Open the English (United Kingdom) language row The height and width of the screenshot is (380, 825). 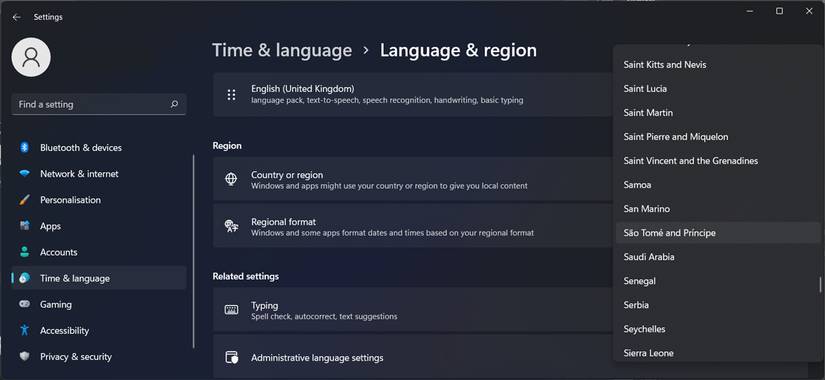[x=413, y=95]
